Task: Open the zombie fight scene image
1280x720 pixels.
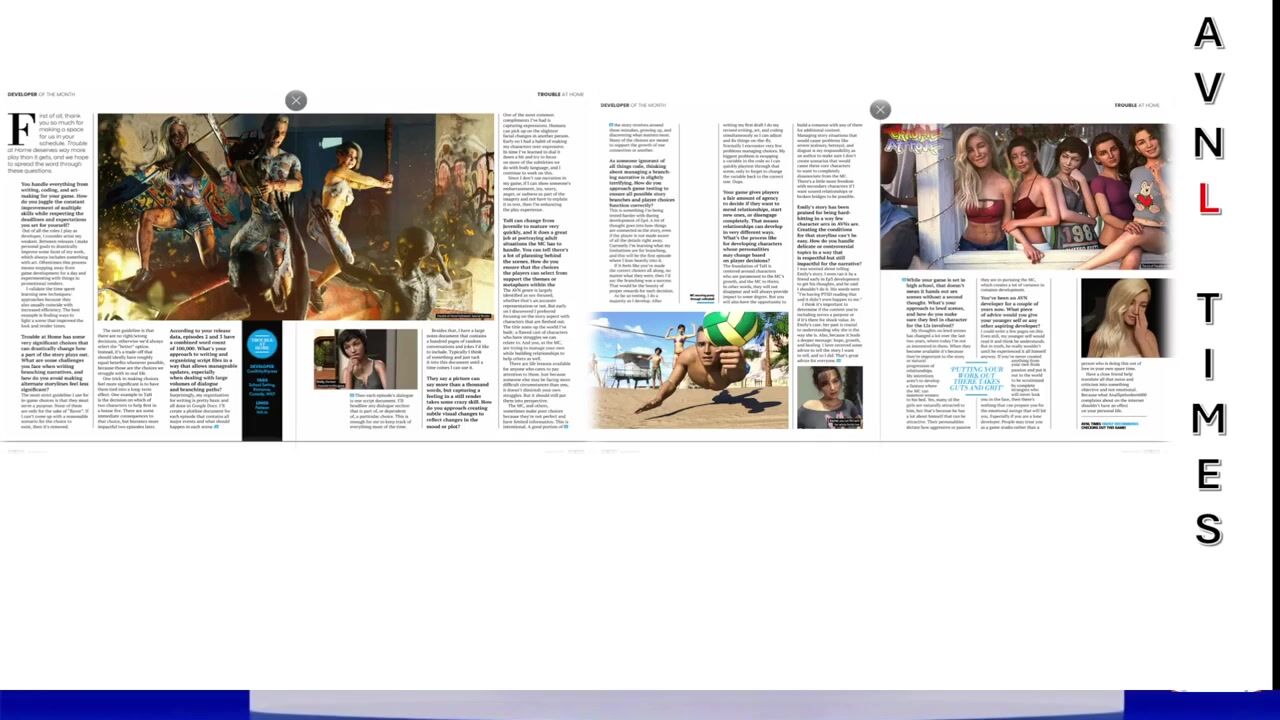Action: click(295, 215)
